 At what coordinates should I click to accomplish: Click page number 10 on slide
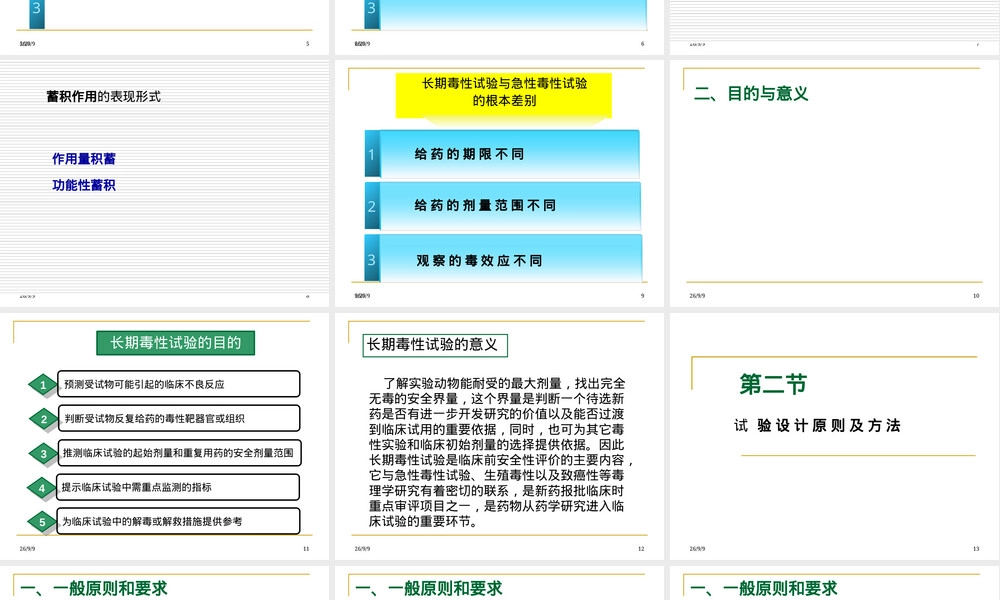coord(976,296)
